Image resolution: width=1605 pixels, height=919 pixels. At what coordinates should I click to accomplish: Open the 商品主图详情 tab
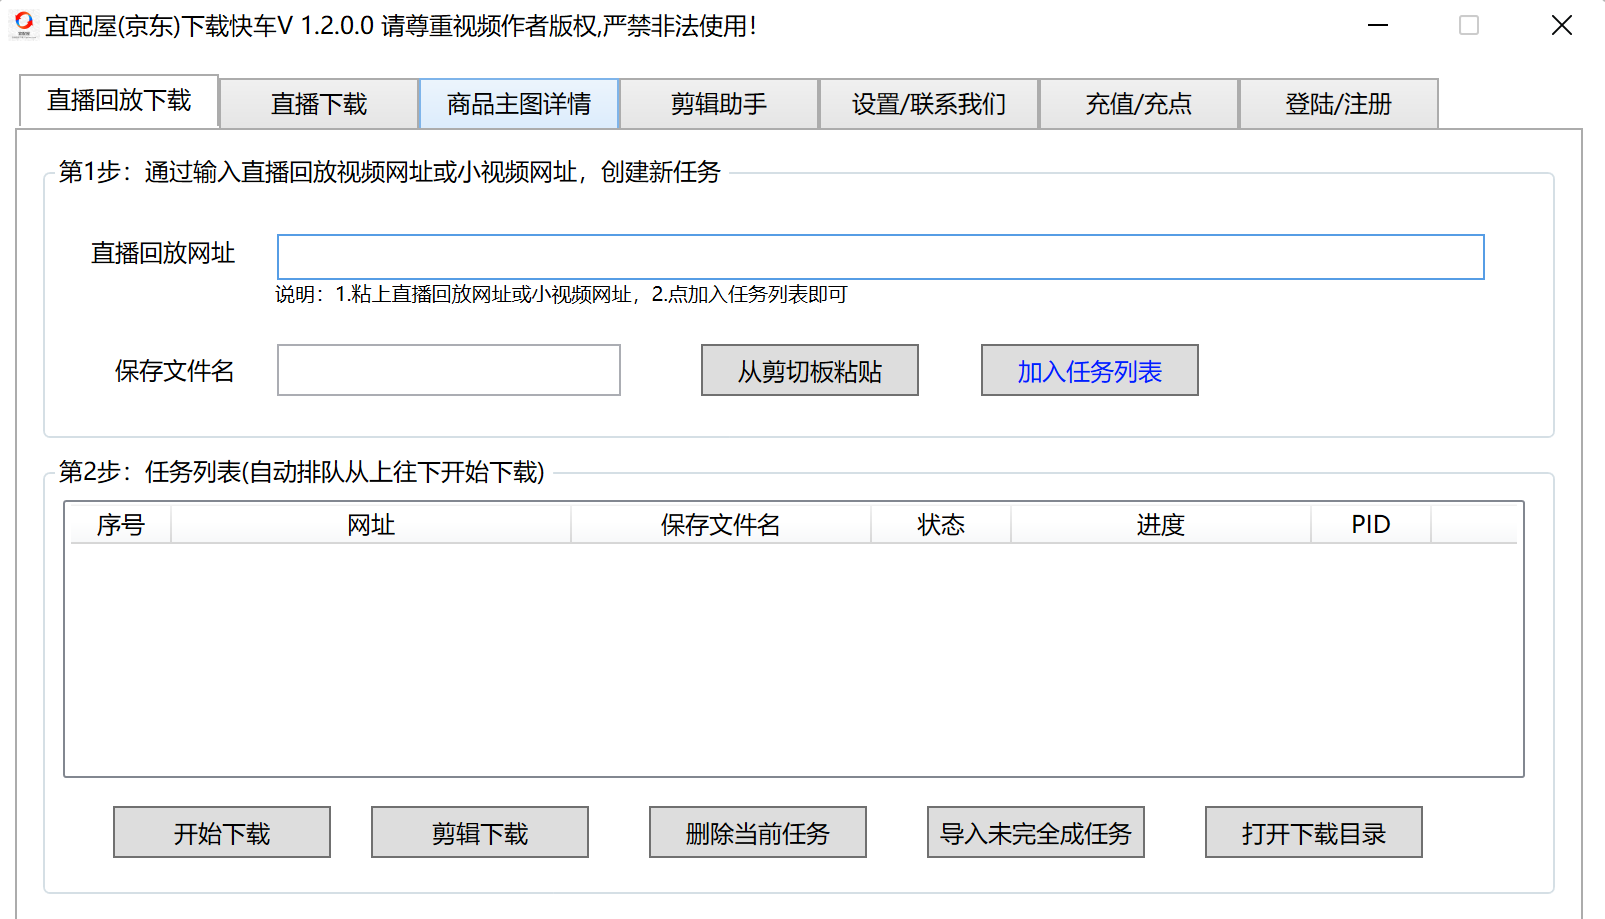coord(519,104)
